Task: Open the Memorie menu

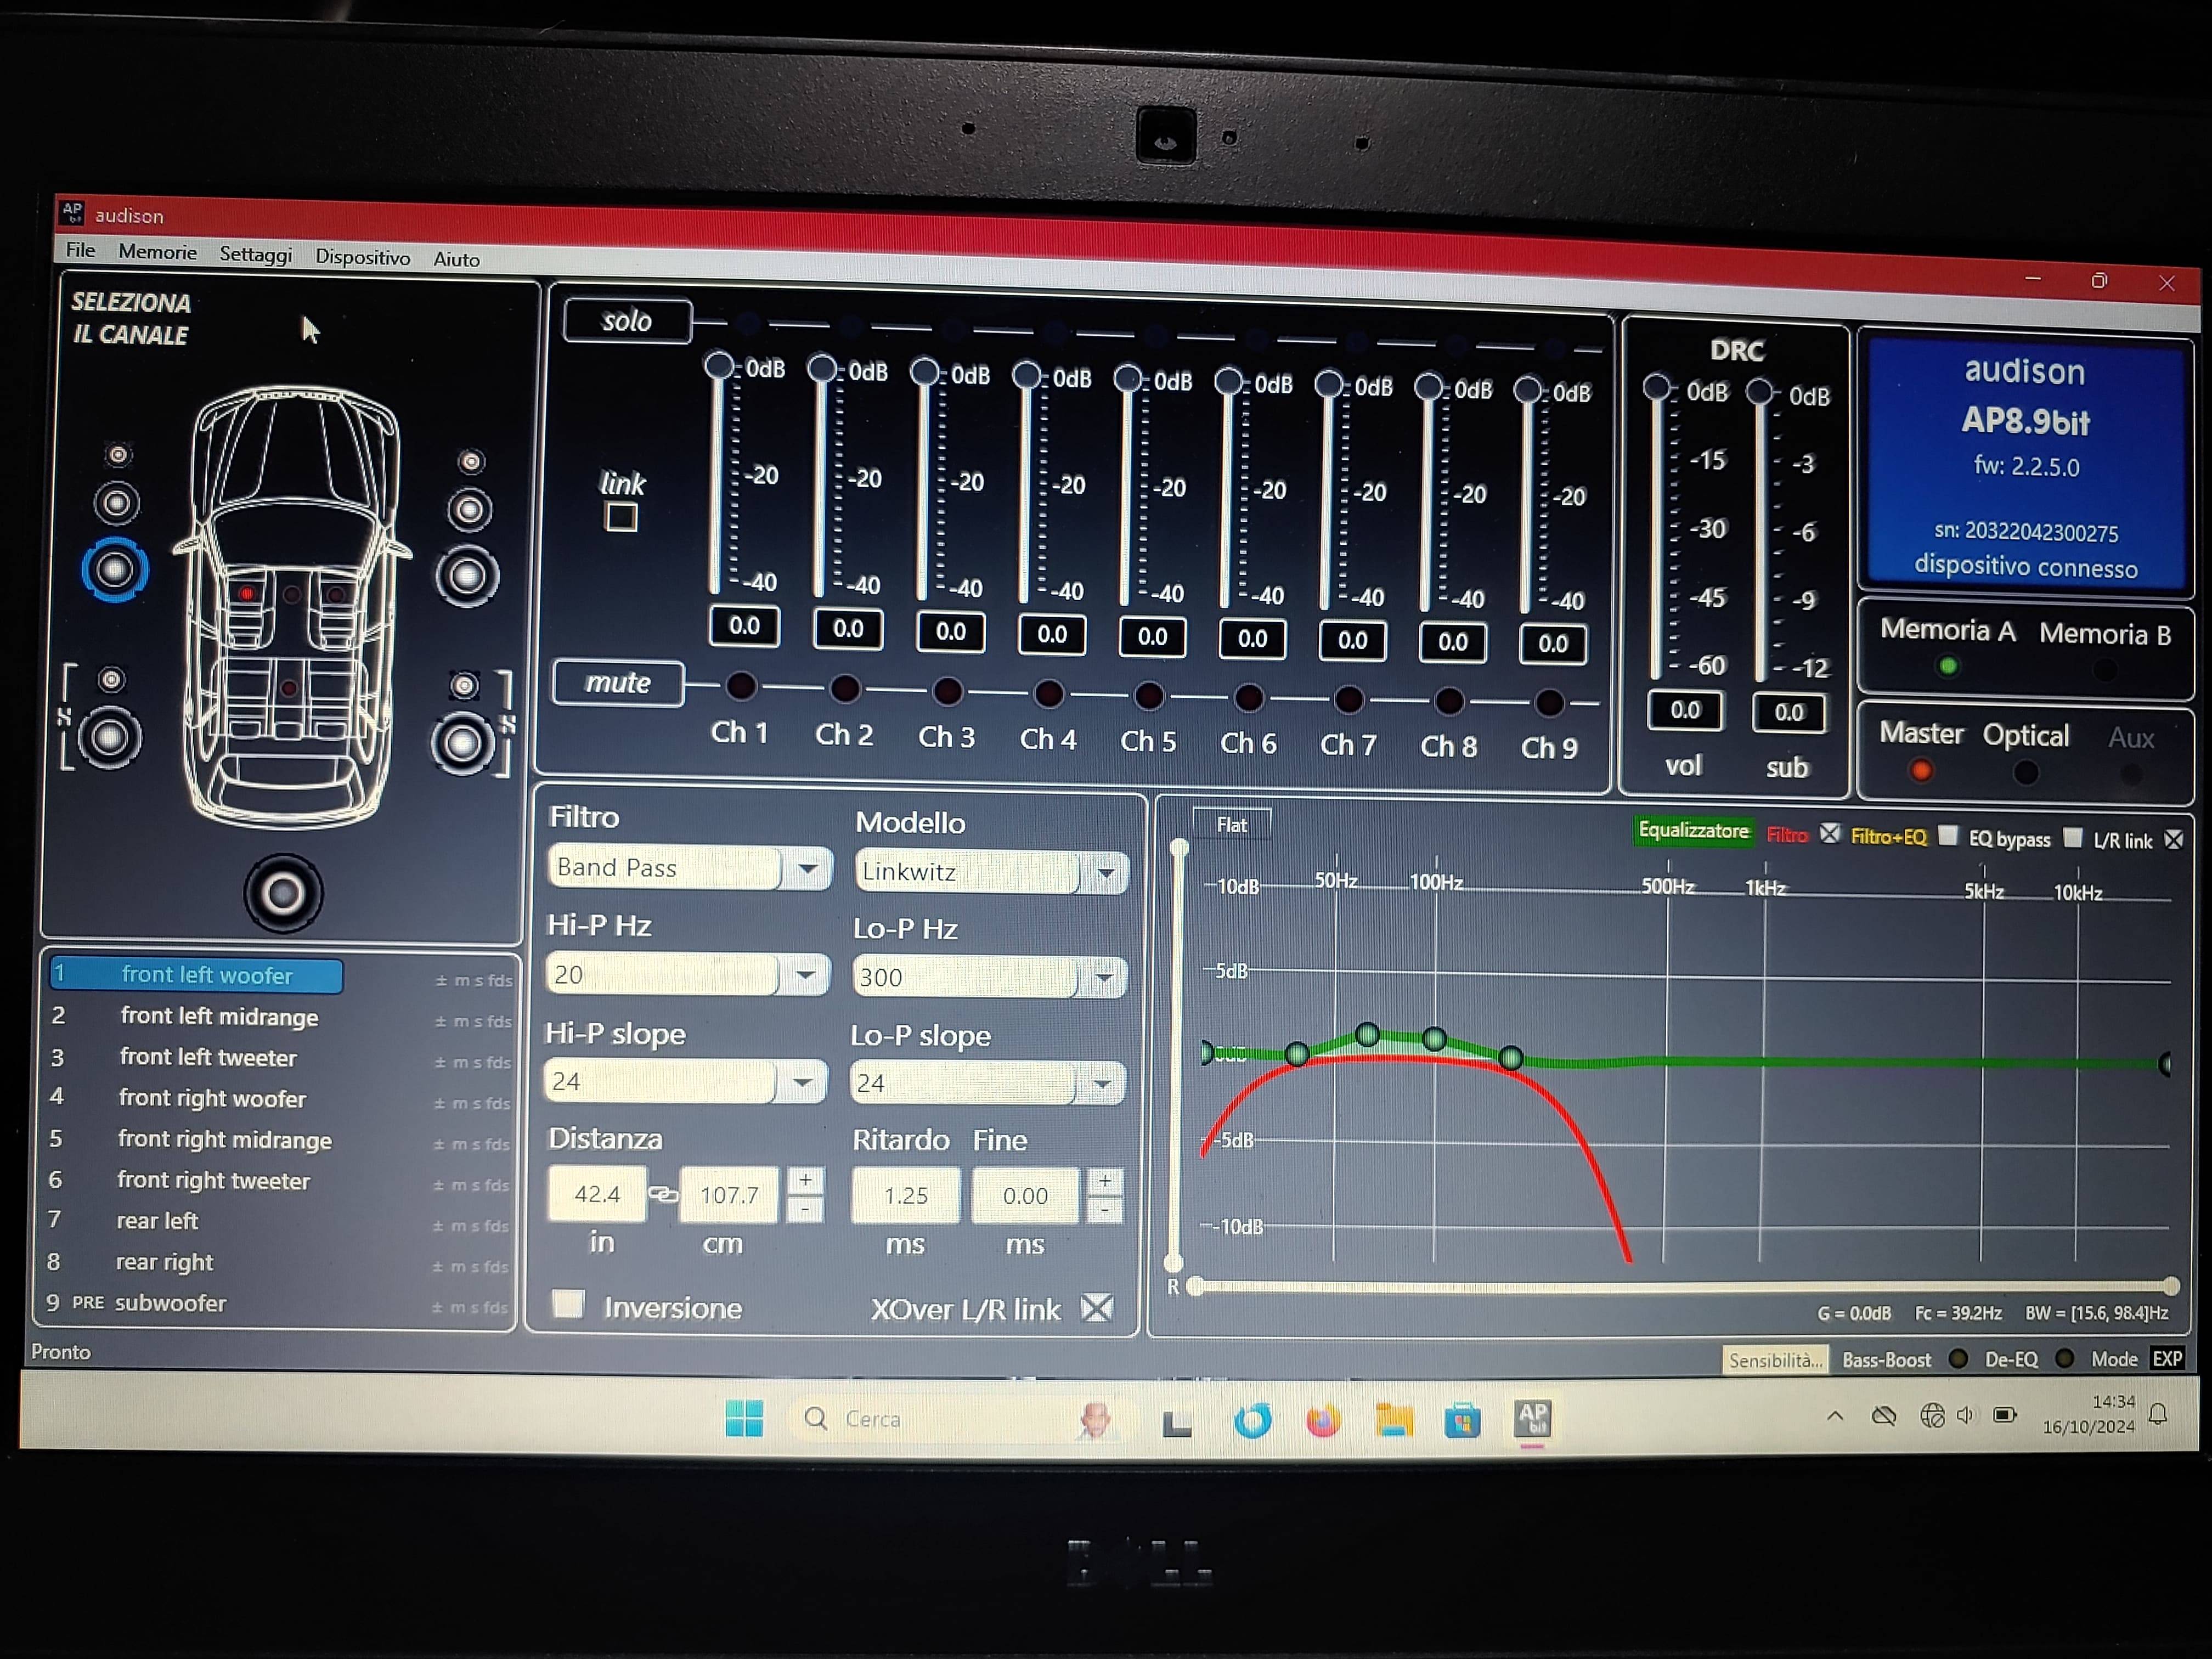Action: click(157, 252)
